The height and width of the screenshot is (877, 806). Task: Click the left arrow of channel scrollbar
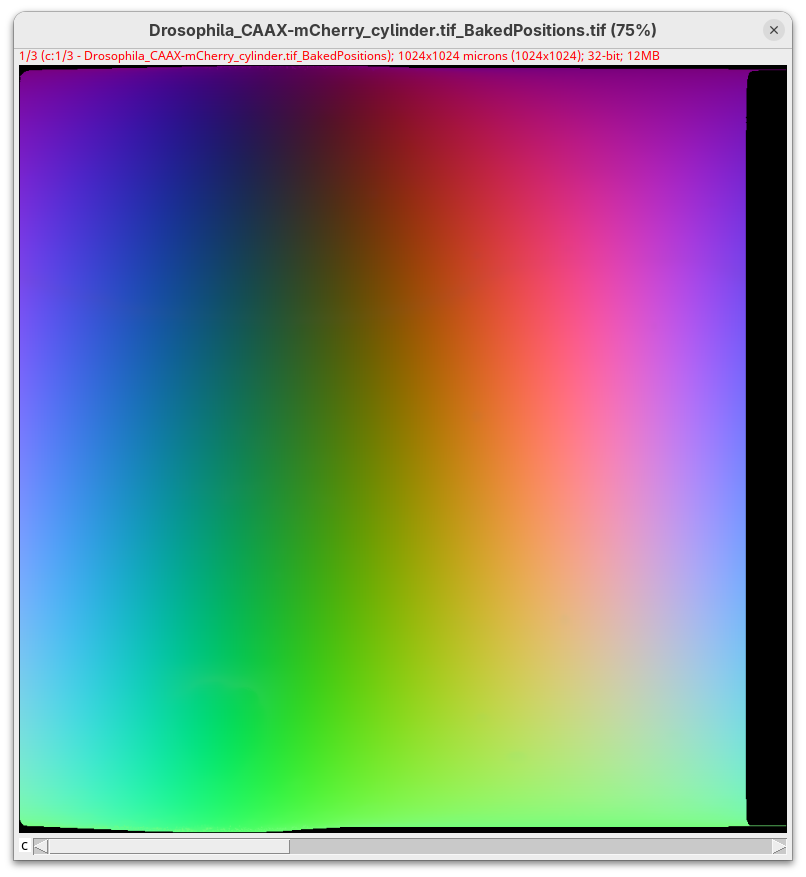point(40,847)
